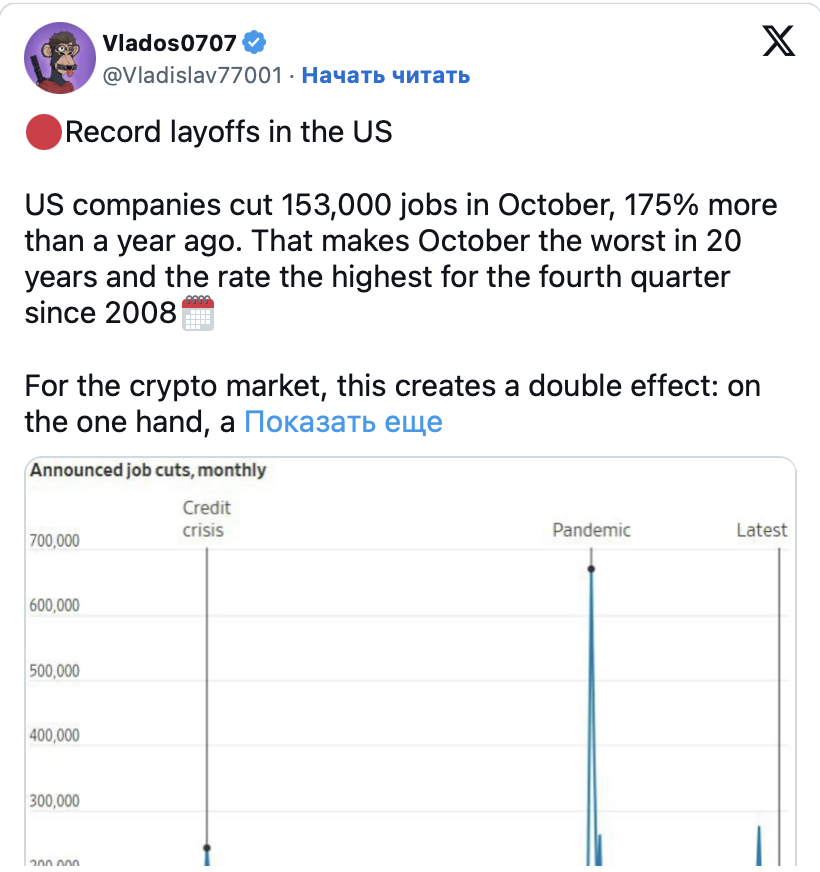
Task: Expand tweet with "Показать еще"
Action: 343,422
